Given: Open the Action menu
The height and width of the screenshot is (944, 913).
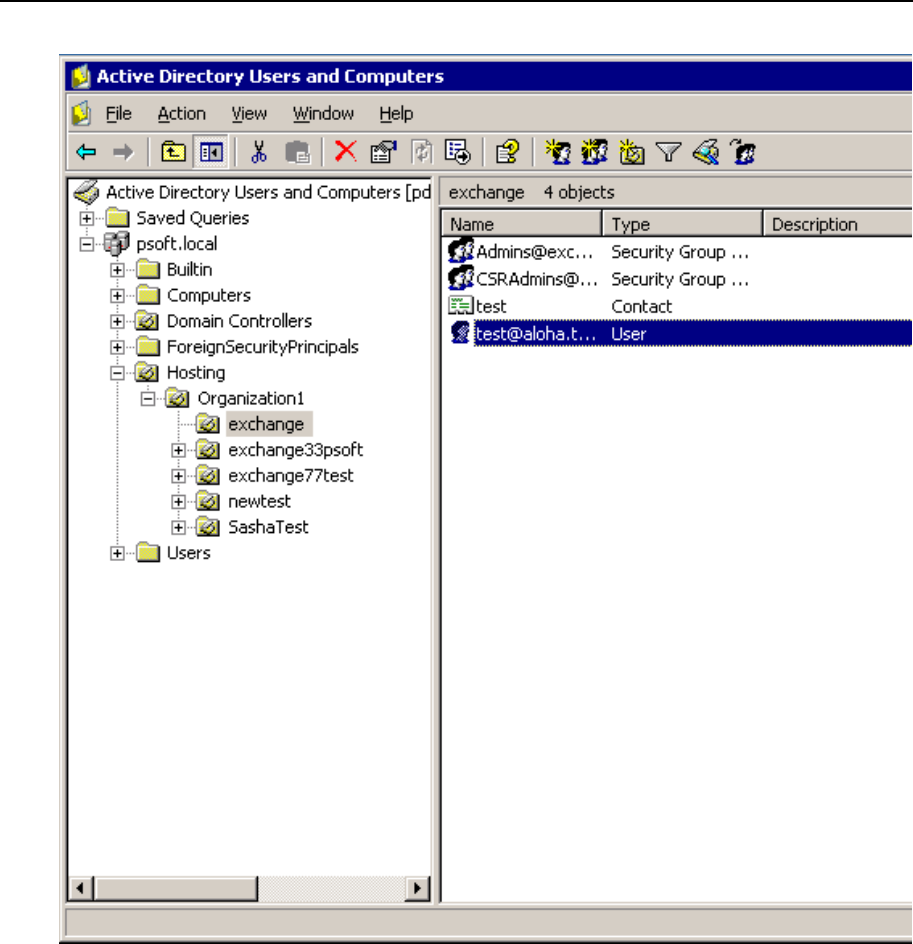Looking at the screenshot, I should pos(182,114).
